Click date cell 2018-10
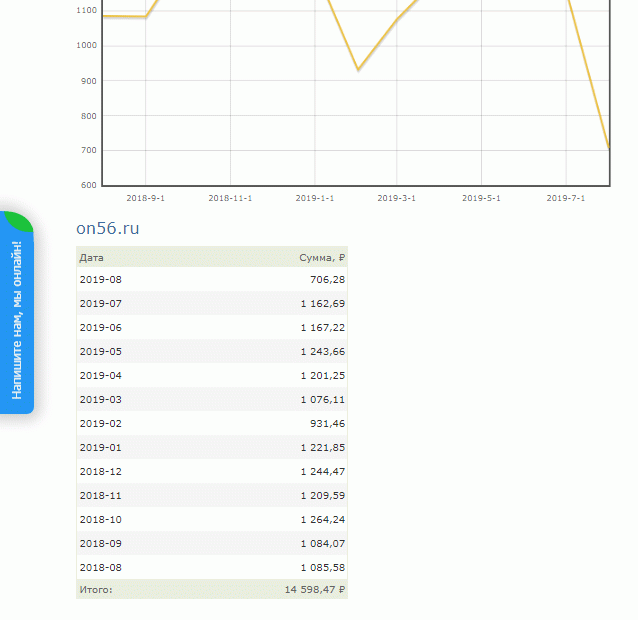Image resolution: width=638 pixels, height=620 pixels. pos(101,520)
